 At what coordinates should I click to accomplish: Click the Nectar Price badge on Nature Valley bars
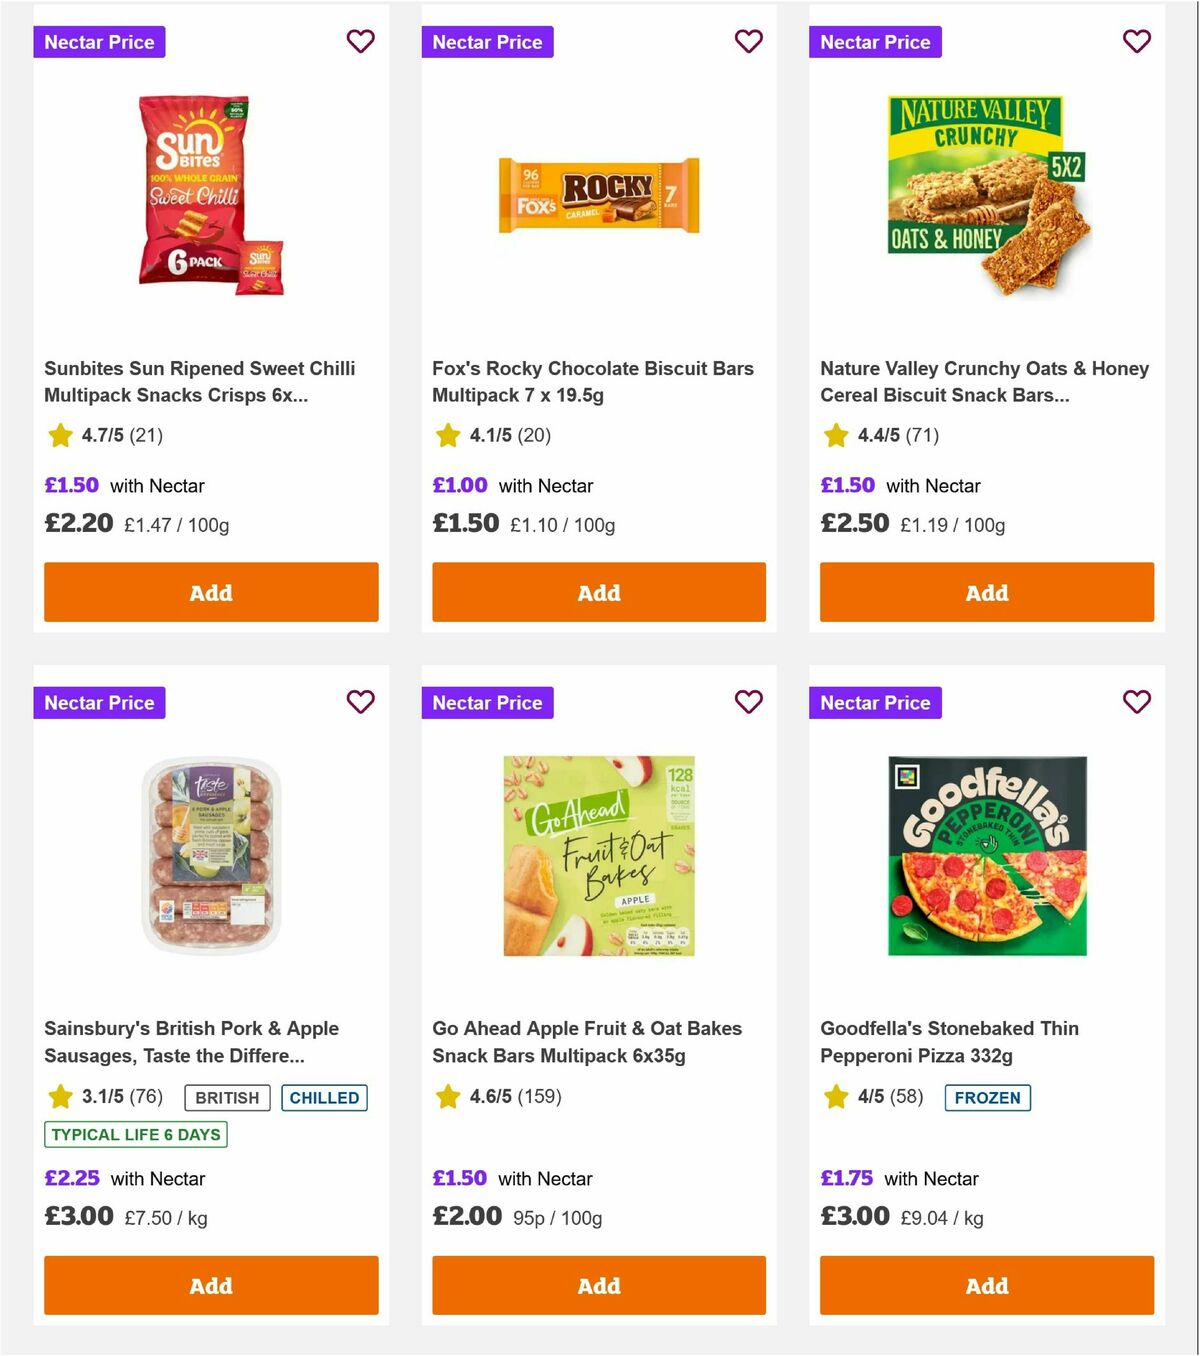coord(875,42)
